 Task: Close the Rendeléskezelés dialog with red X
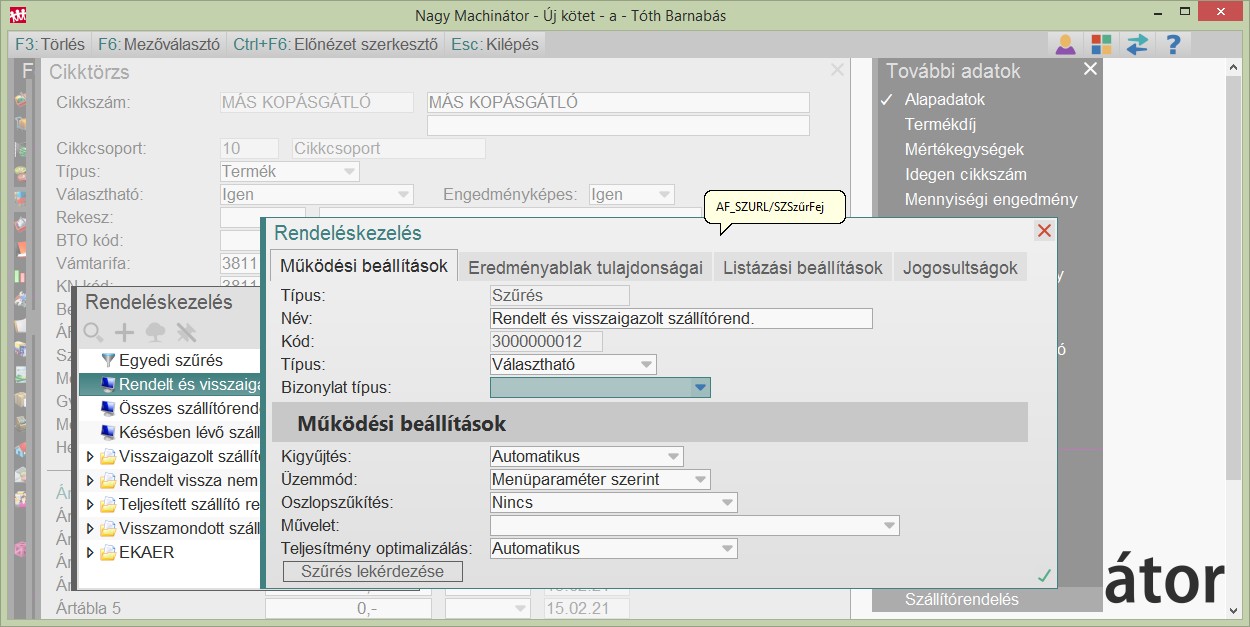tap(1044, 231)
